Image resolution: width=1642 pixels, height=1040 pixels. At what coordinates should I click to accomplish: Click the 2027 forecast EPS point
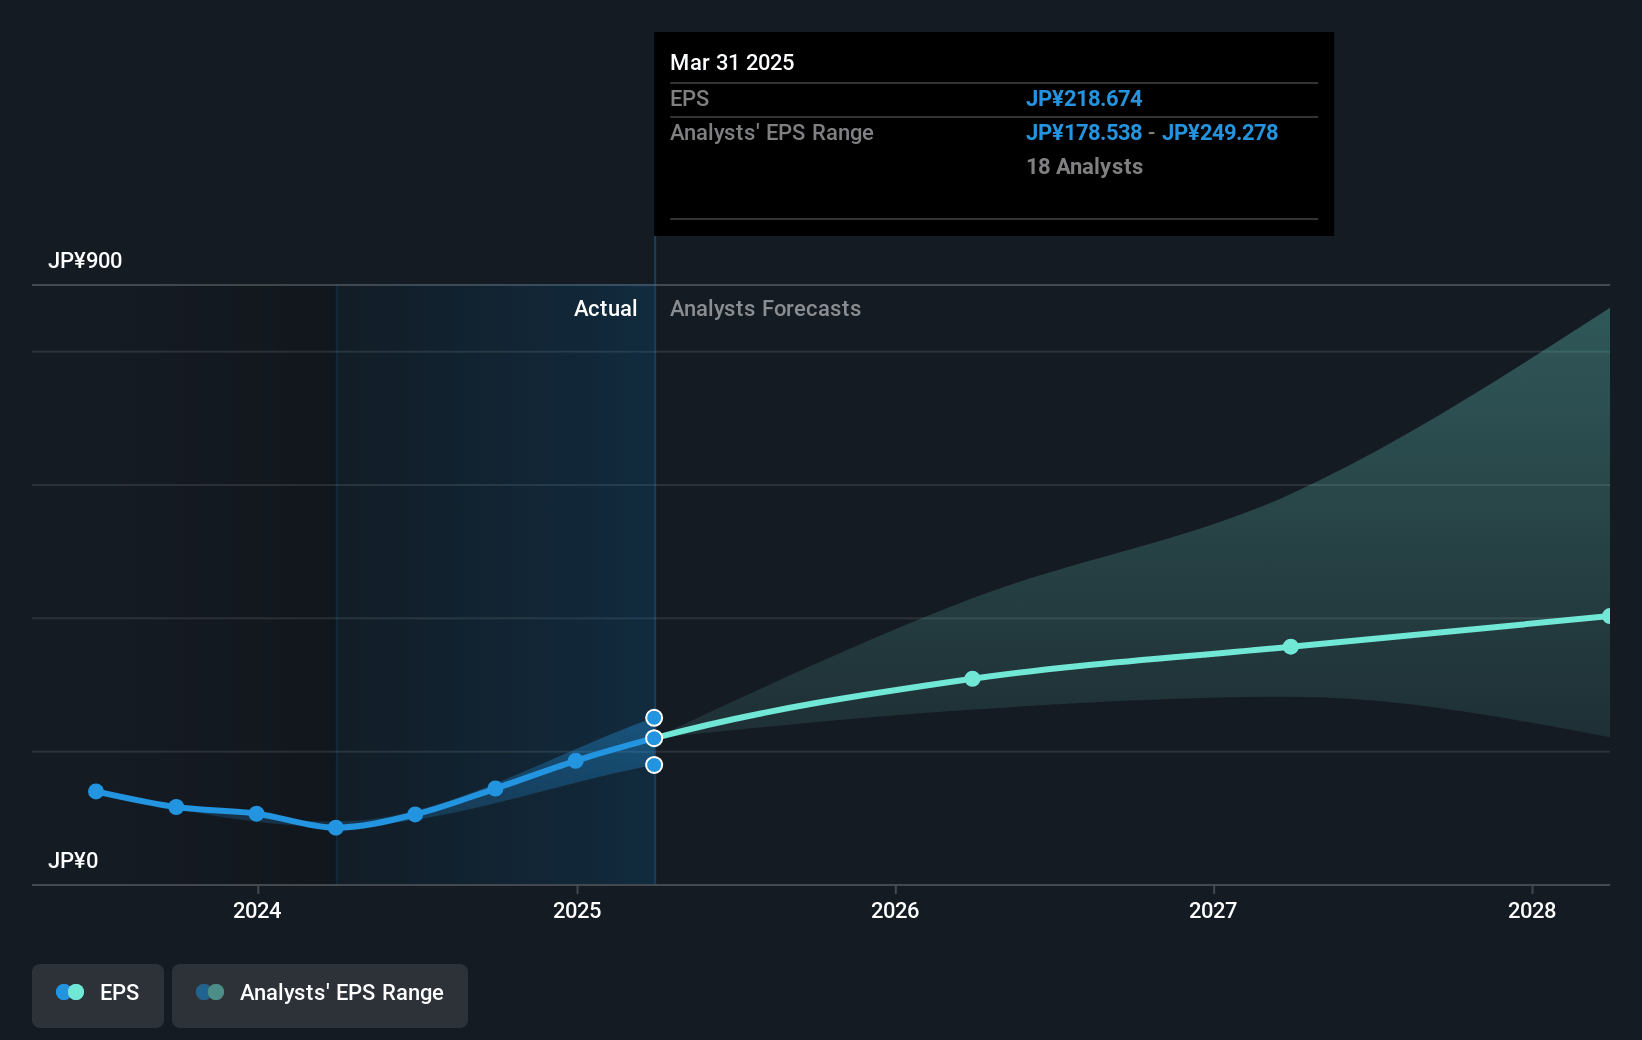pos(1291,647)
